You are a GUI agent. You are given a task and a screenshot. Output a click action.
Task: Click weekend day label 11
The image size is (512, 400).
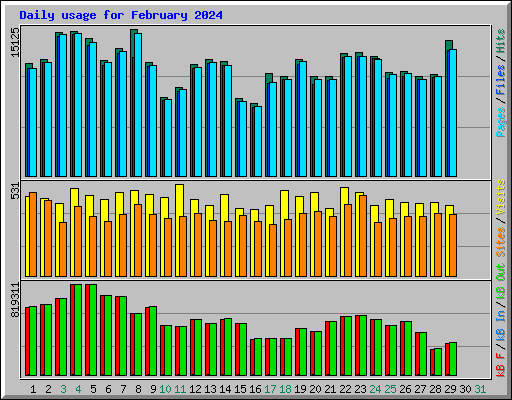[180, 389]
